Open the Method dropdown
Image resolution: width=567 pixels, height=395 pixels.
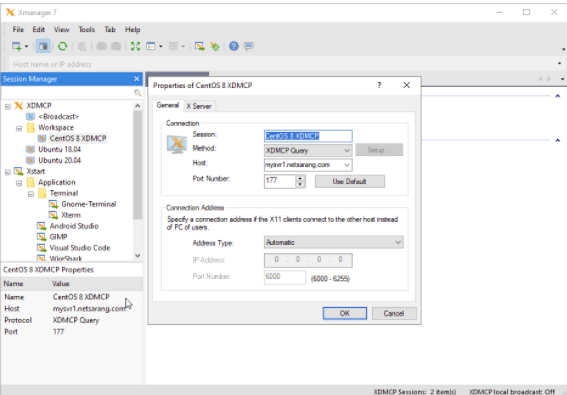pyautogui.click(x=308, y=150)
